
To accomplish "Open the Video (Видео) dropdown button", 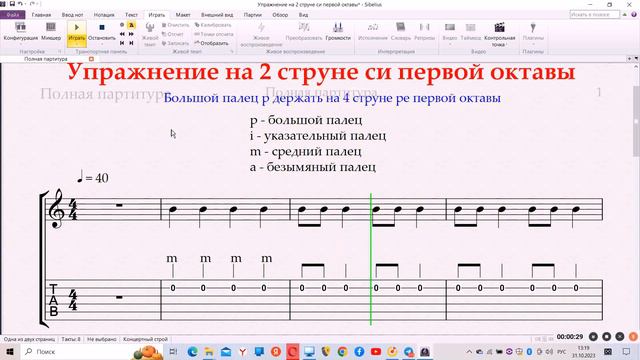I will [x=450, y=33].
